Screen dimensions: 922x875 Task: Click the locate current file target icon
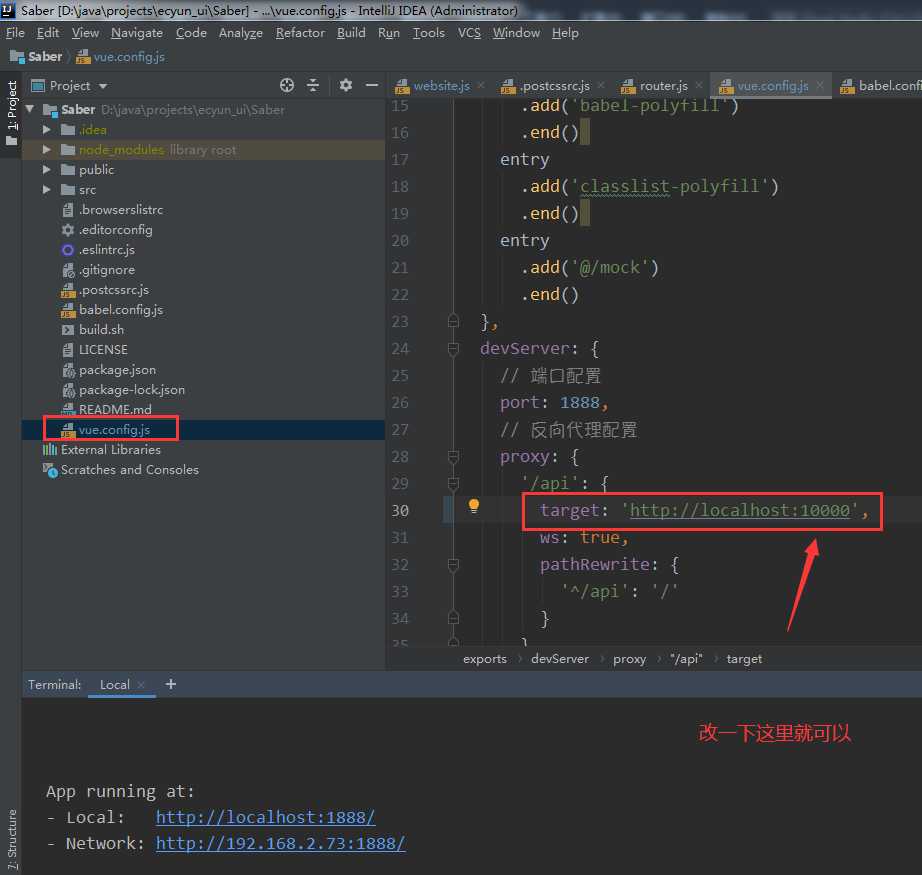pos(287,85)
